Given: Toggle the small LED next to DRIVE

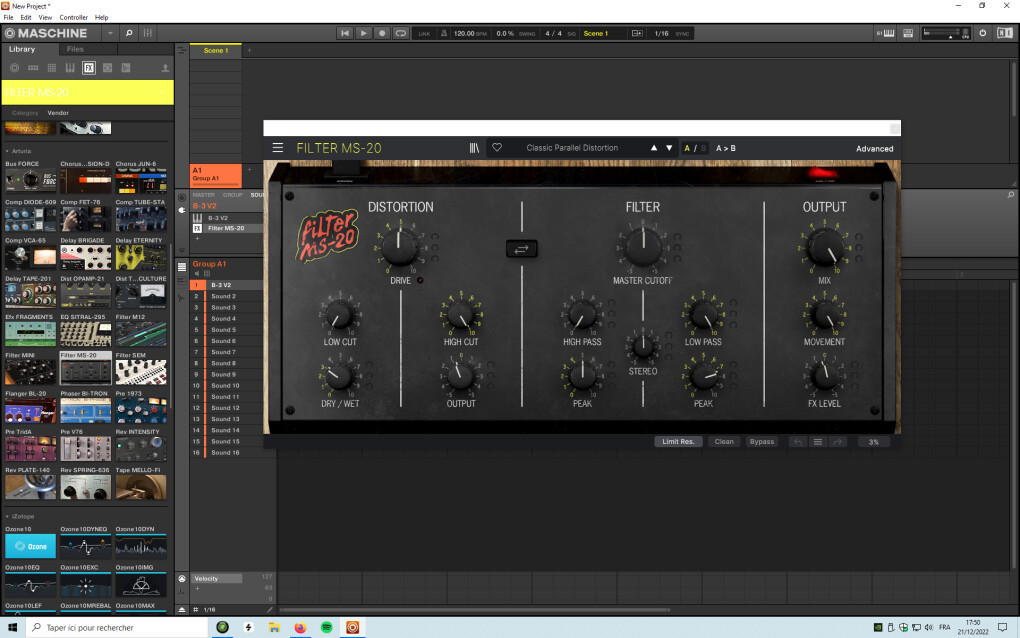Looking at the screenshot, I should (420, 280).
